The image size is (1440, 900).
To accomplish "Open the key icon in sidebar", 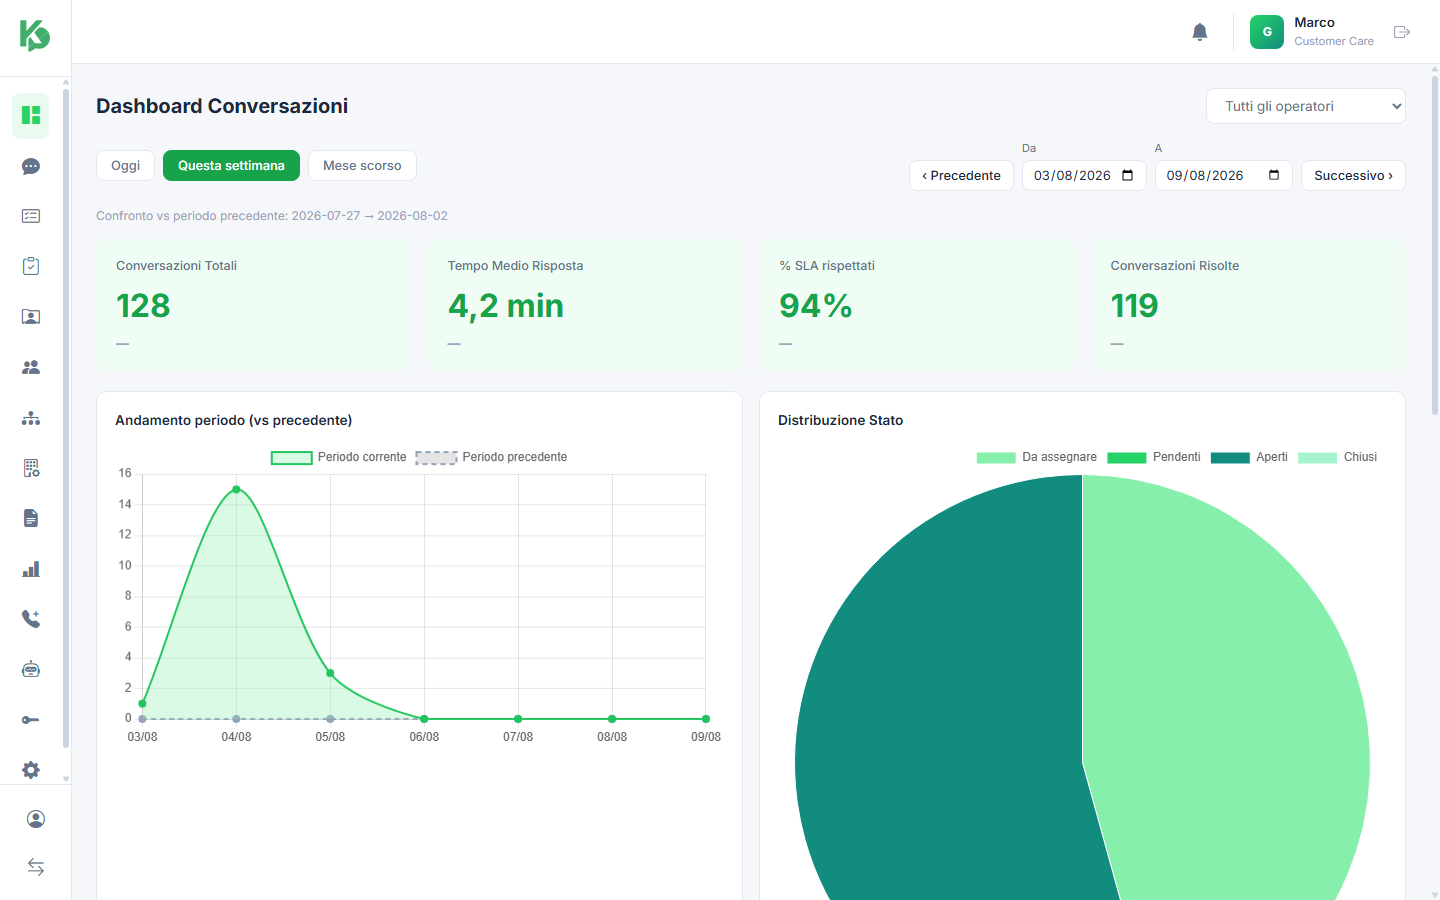I will (x=31, y=720).
